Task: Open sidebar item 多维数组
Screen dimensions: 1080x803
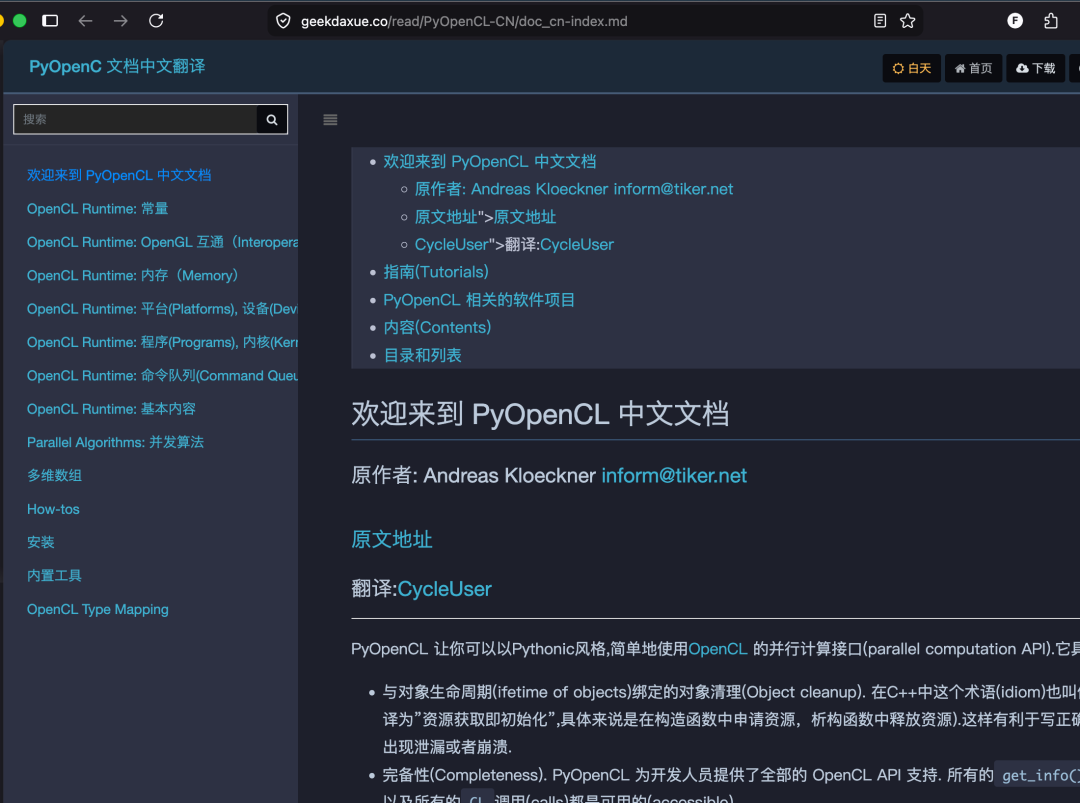Action: click(54, 475)
